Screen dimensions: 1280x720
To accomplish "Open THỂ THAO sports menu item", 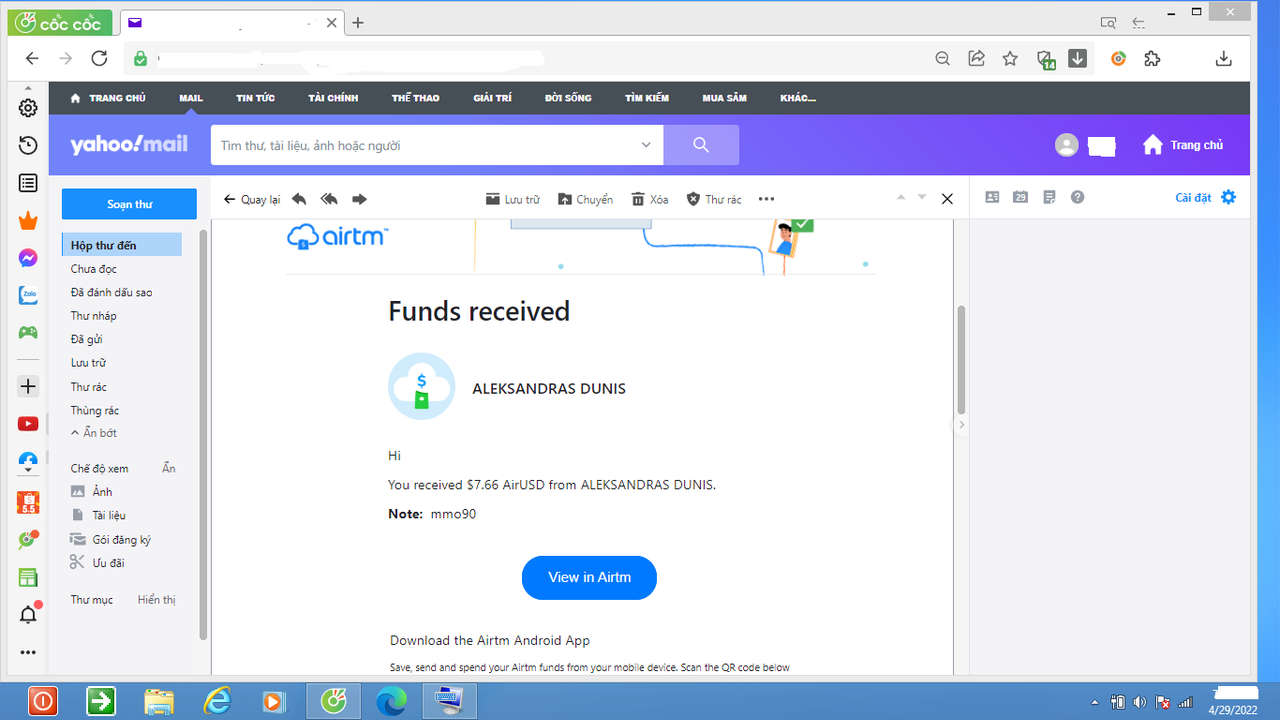I will point(415,98).
